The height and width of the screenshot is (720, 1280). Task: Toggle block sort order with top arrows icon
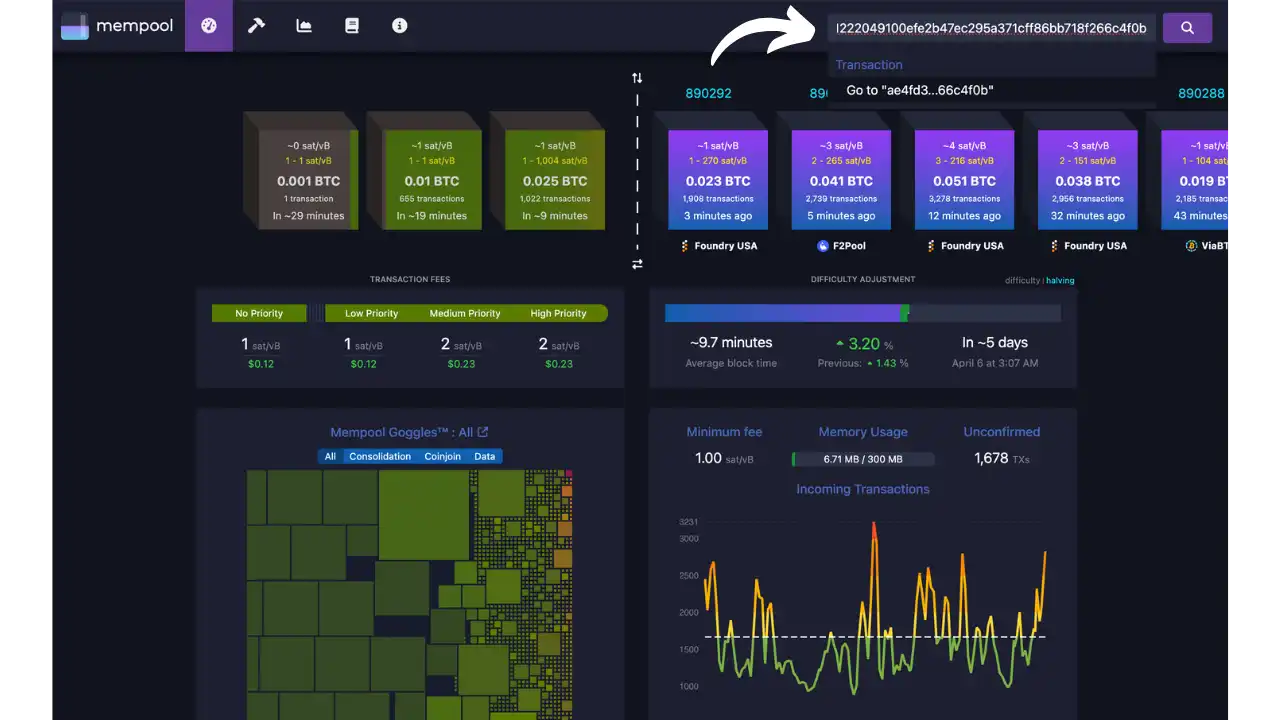[636, 77]
